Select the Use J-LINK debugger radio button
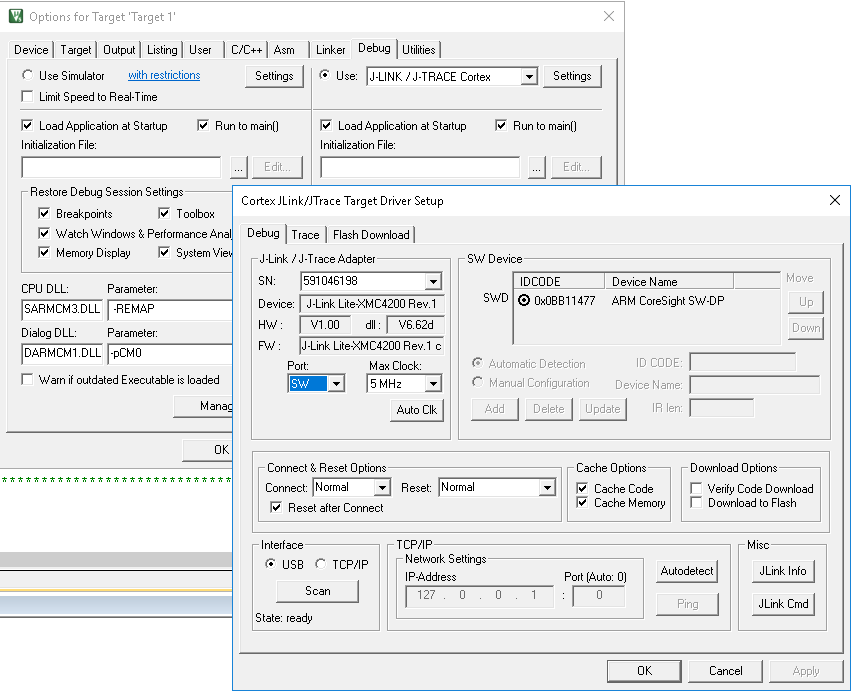 [x=324, y=75]
